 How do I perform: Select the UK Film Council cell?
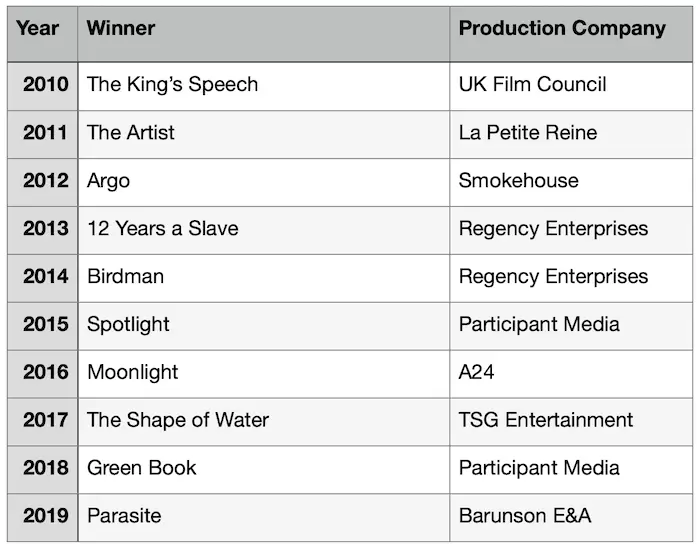pos(571,86)
